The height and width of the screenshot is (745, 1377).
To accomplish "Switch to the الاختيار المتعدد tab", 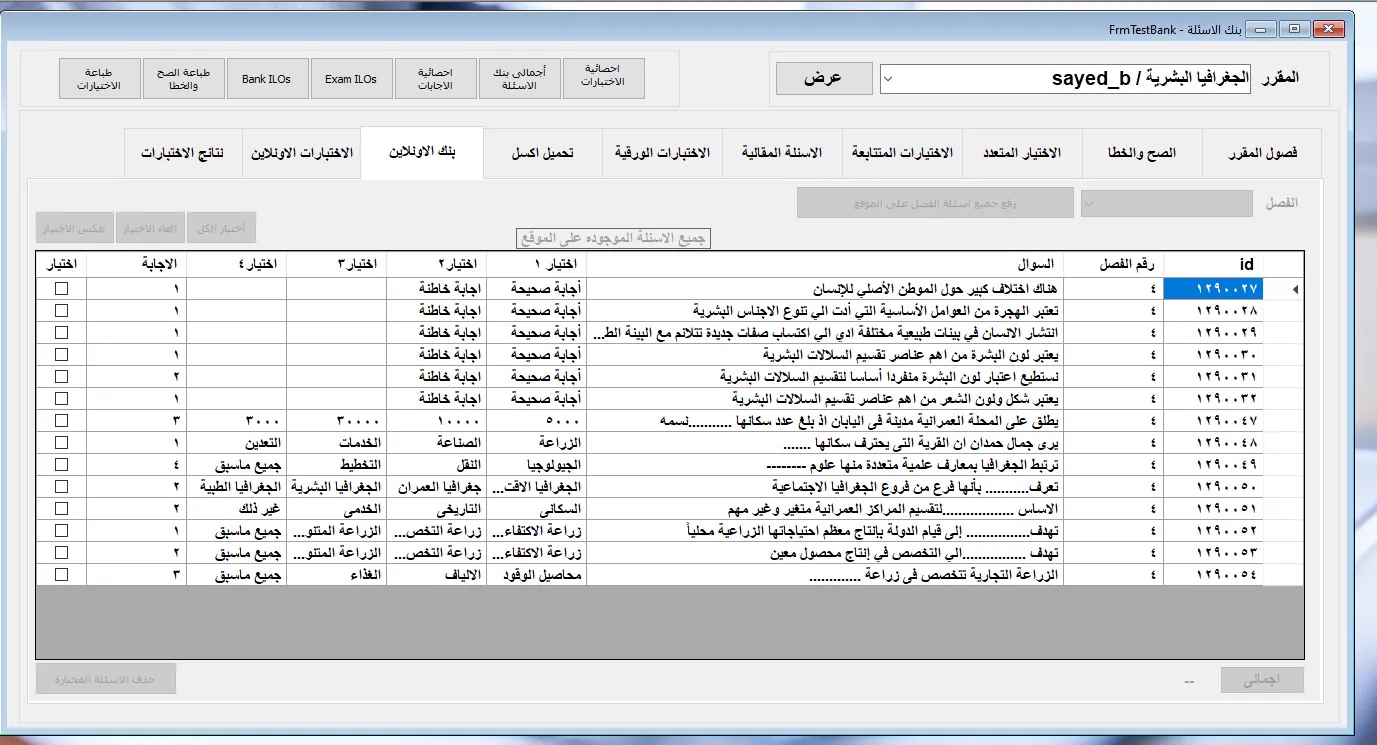I will click(x=1021, y=153).
